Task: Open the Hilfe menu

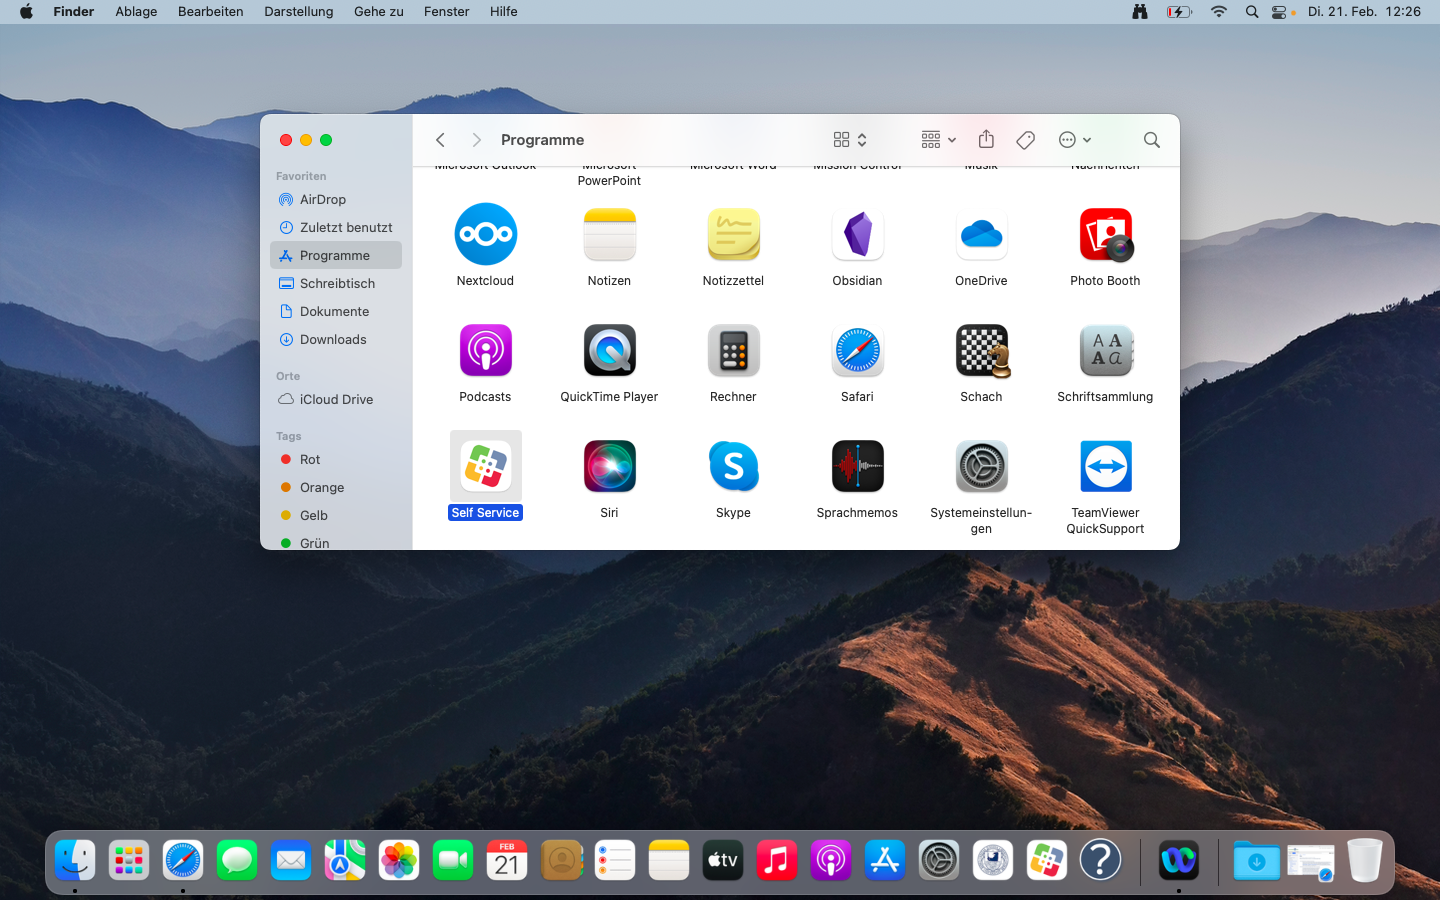Action: (x=504, y=12)
